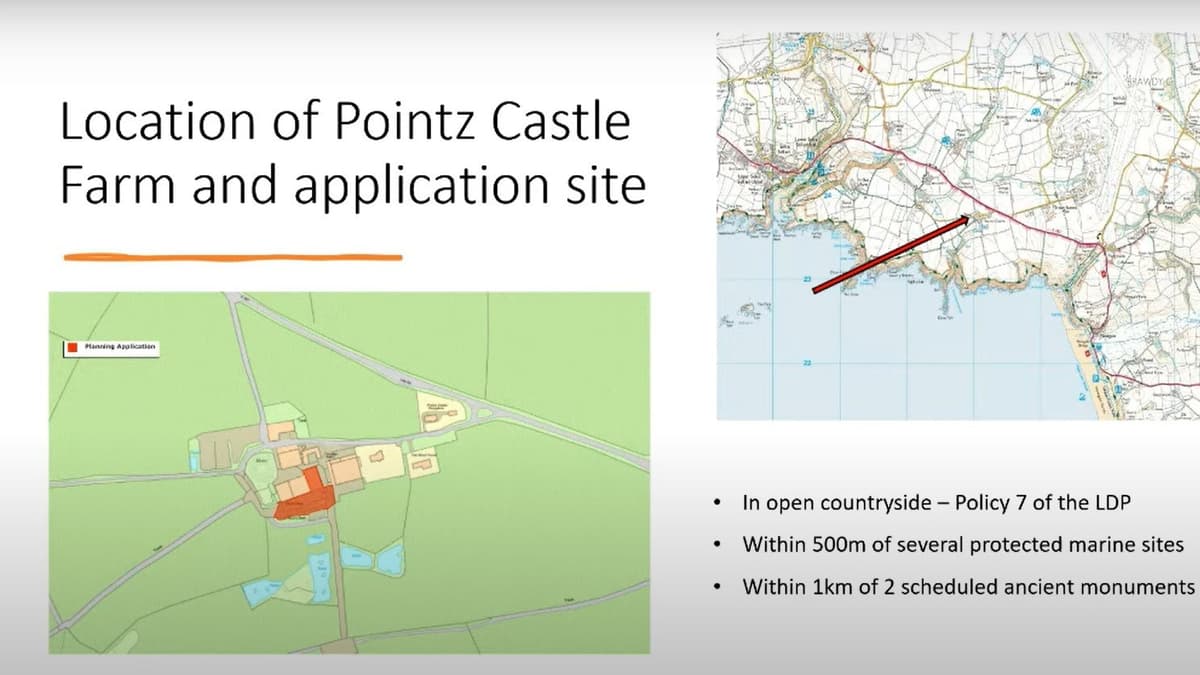1200x675 pixels.
Task: Select the Planning Application legend label
Action: click(120, 349)
